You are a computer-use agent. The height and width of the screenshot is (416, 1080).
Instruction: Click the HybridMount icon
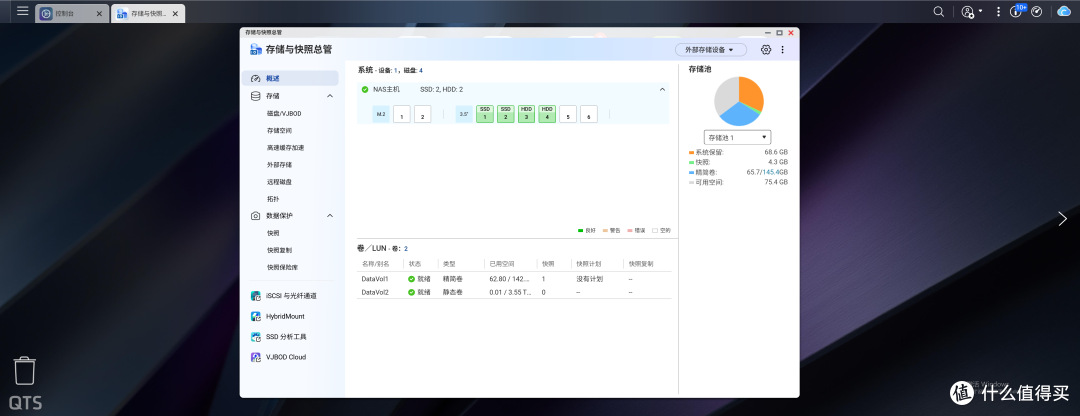[256, 316]
